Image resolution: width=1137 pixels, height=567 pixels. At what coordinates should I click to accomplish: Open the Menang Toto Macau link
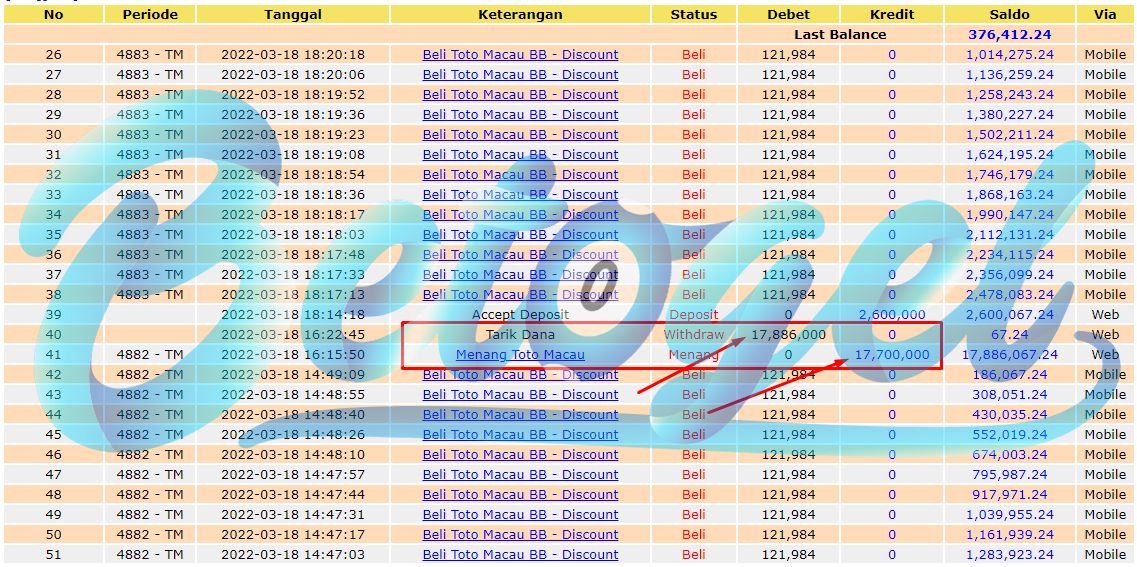520,355
